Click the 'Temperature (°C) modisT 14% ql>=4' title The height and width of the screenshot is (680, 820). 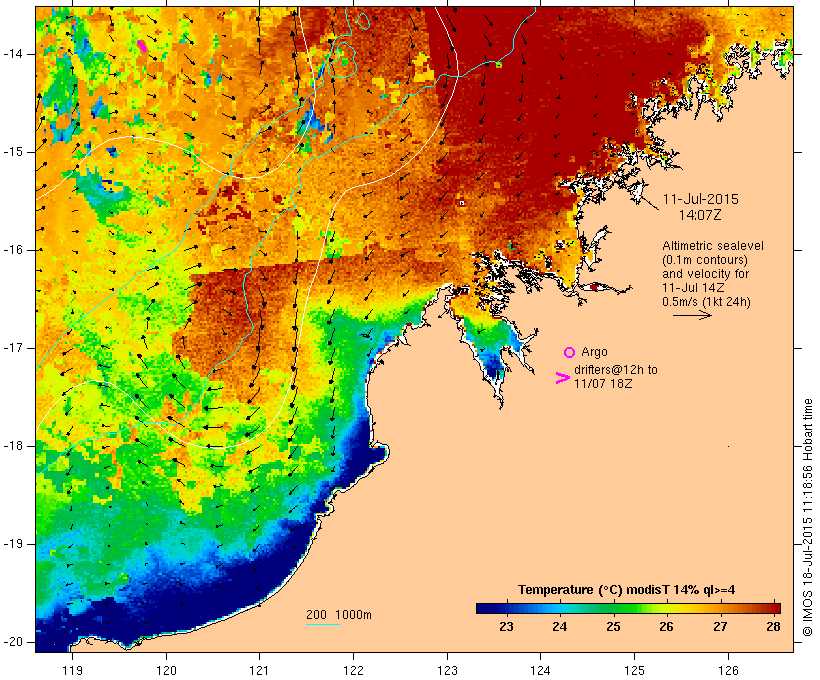pyautogui.click(x=627, y=590)
